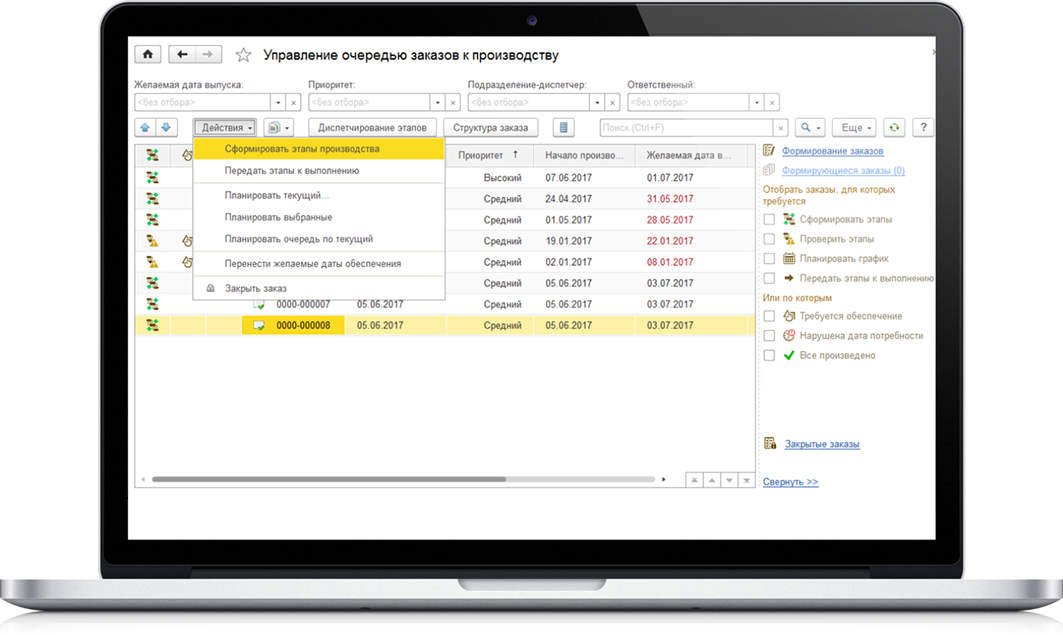Screen dimensions: 1063x635
Task: Click the Закрытые заказы folder icon
Action: 770,443
